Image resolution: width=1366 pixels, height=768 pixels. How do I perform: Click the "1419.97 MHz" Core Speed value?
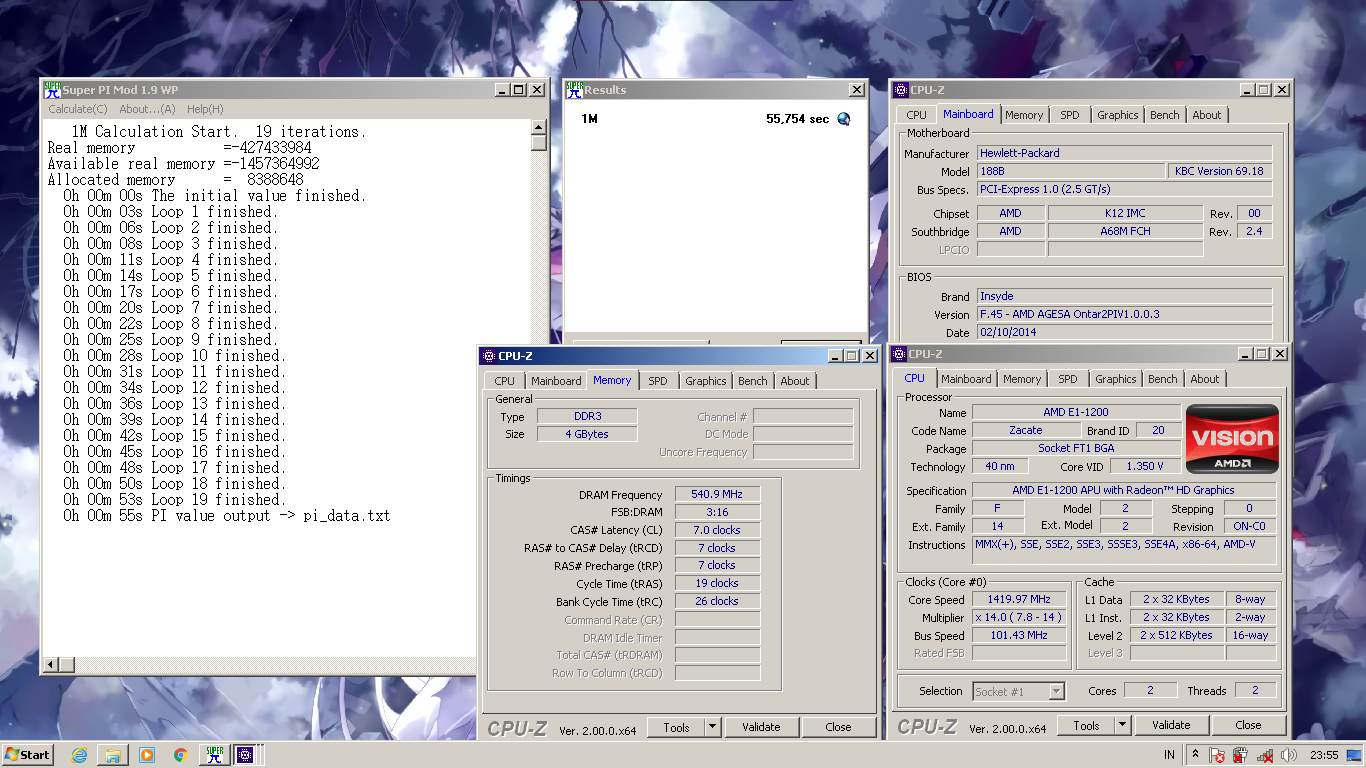pyautogui.click(x=1020, y=599)
